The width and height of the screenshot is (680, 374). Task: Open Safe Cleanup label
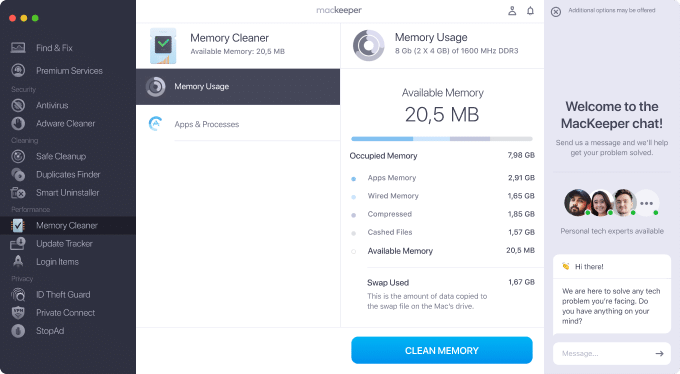[61, 157]
